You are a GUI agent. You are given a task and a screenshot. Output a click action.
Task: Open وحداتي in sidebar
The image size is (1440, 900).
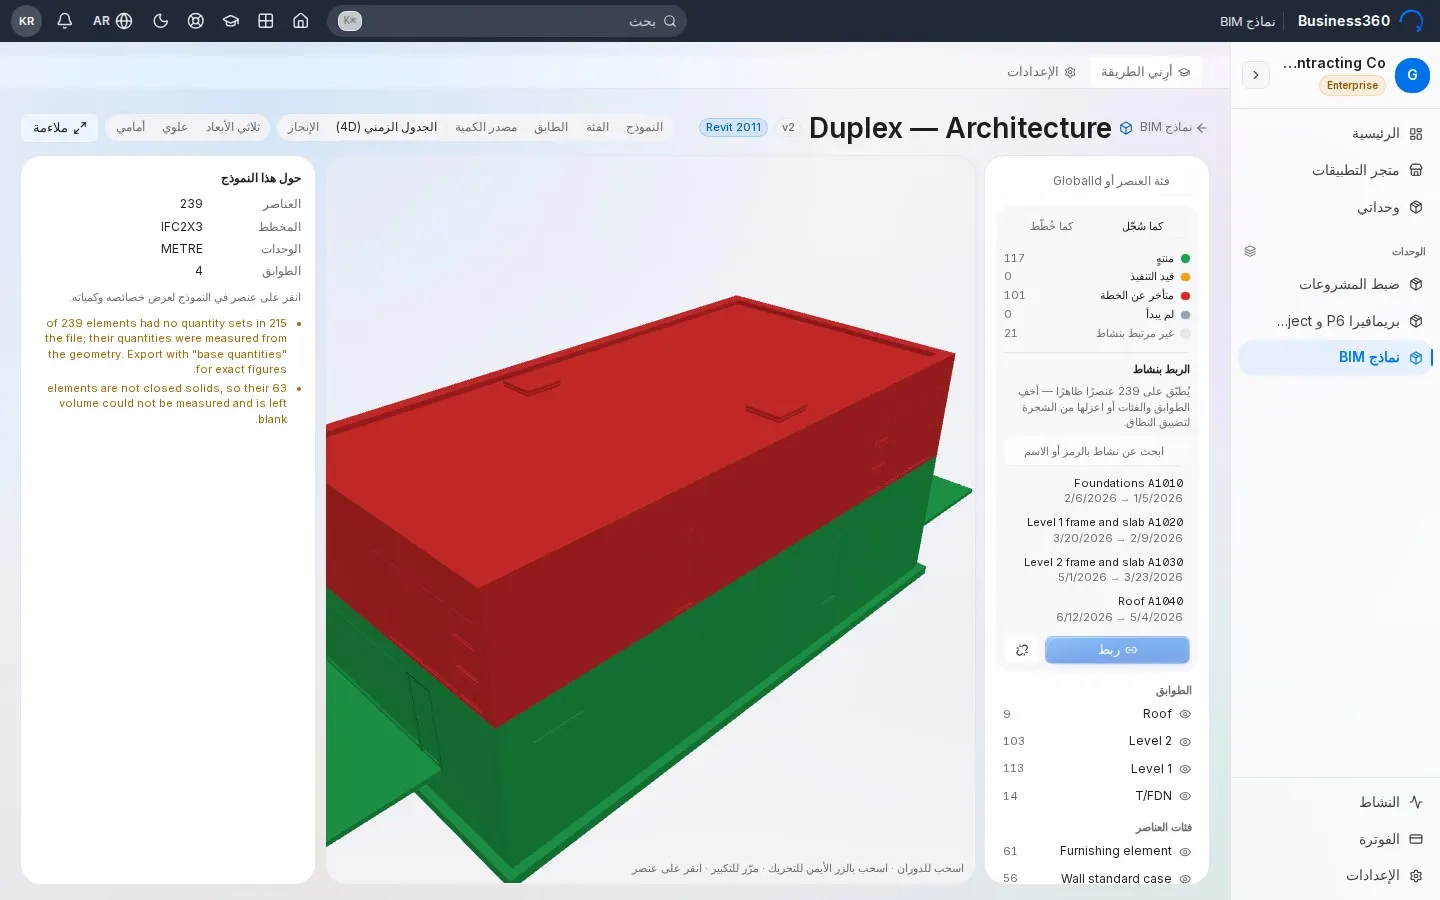pos(1335,207)
